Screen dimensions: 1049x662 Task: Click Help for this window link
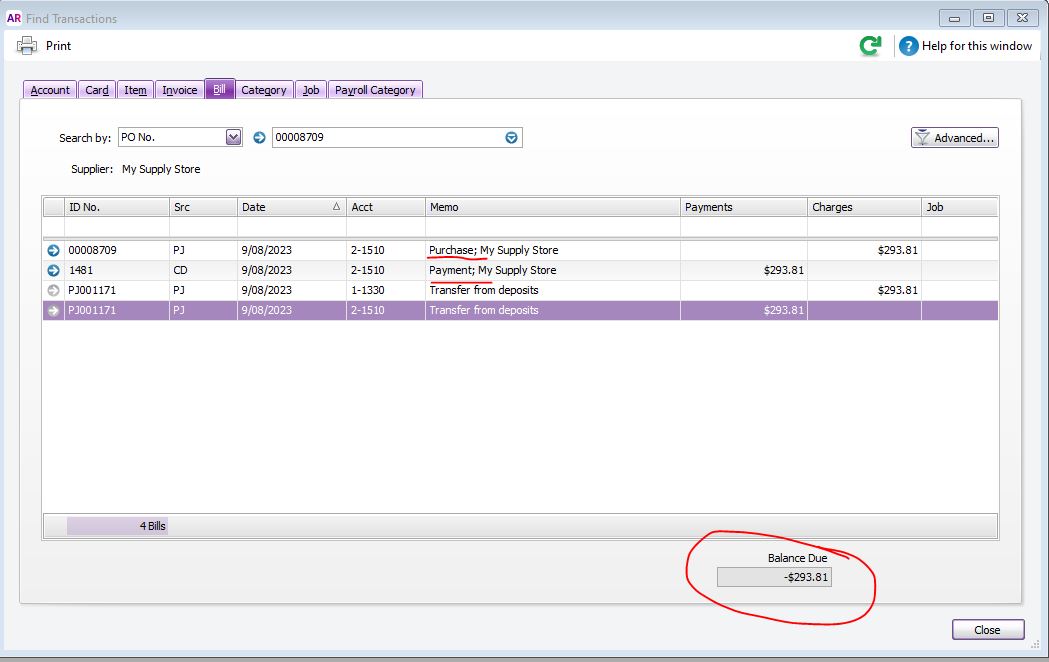coord(977,46)
